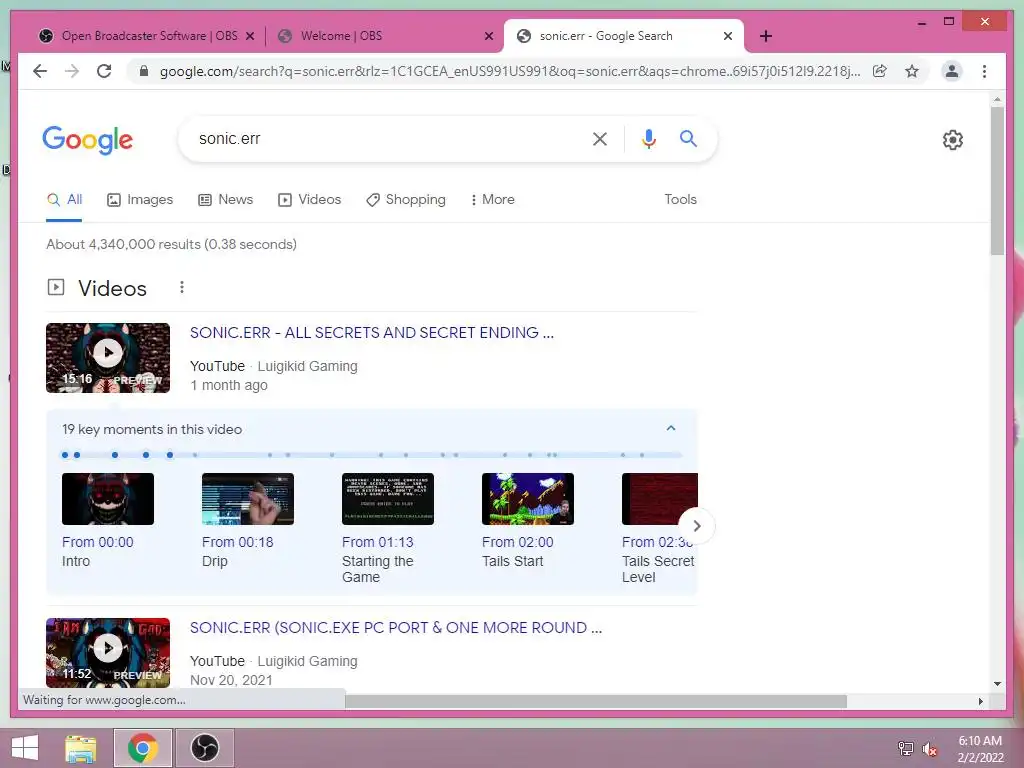Click the network tray icon

coord(906,749)
